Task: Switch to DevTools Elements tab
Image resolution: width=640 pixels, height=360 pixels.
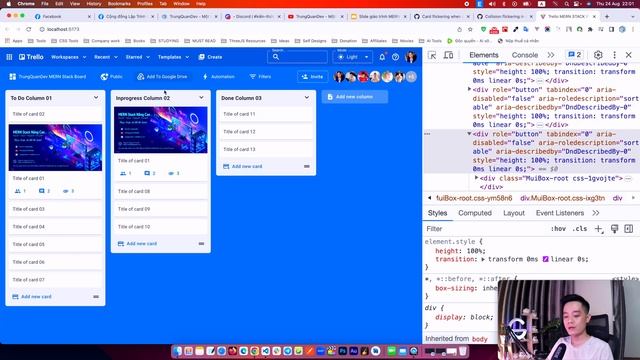Action: point(484,55)
